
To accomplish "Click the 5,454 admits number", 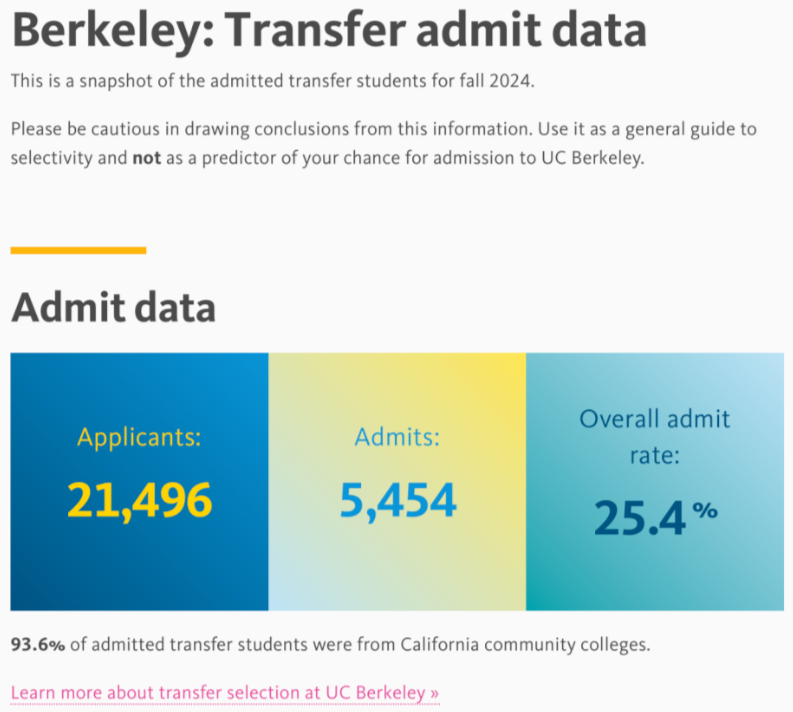I will tap(397, 499).
